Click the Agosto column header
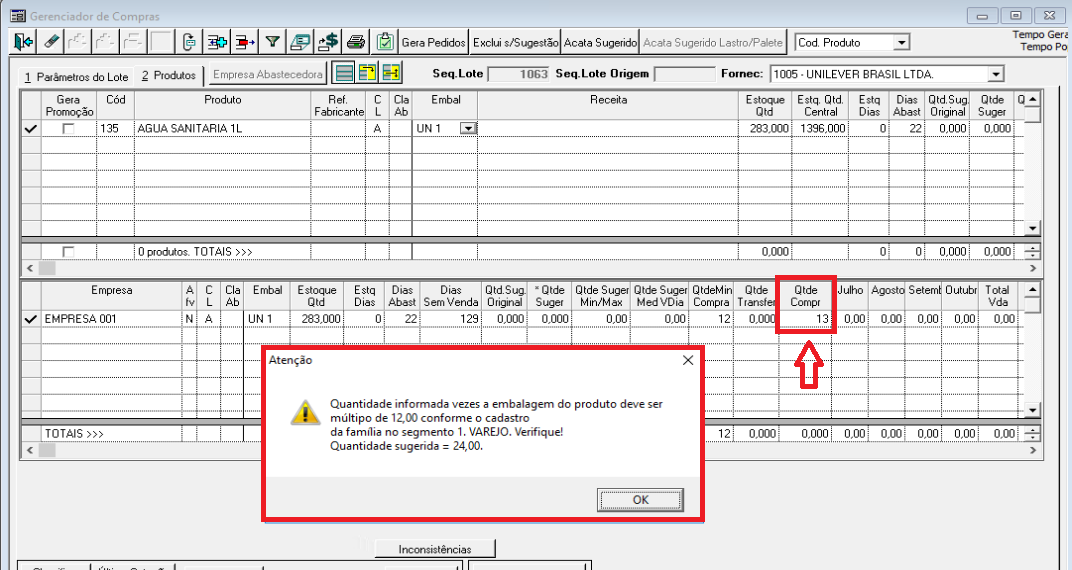The image size is (1072, 570). click(x=887, y=296)
